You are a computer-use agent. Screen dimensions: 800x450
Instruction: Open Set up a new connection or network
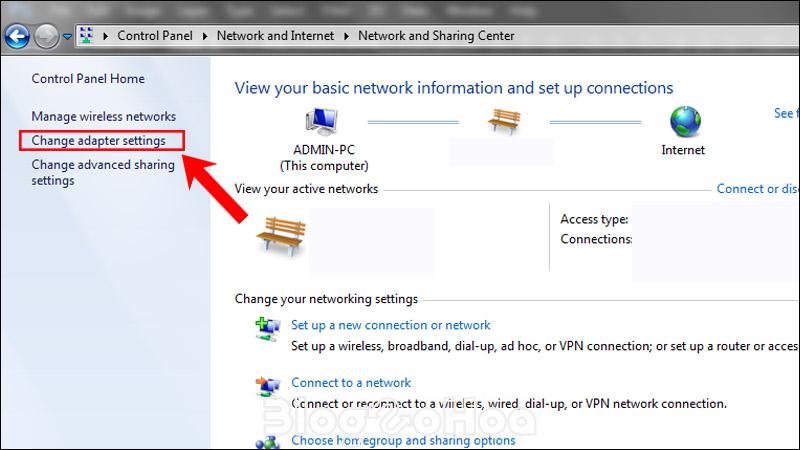click(391, 325)
